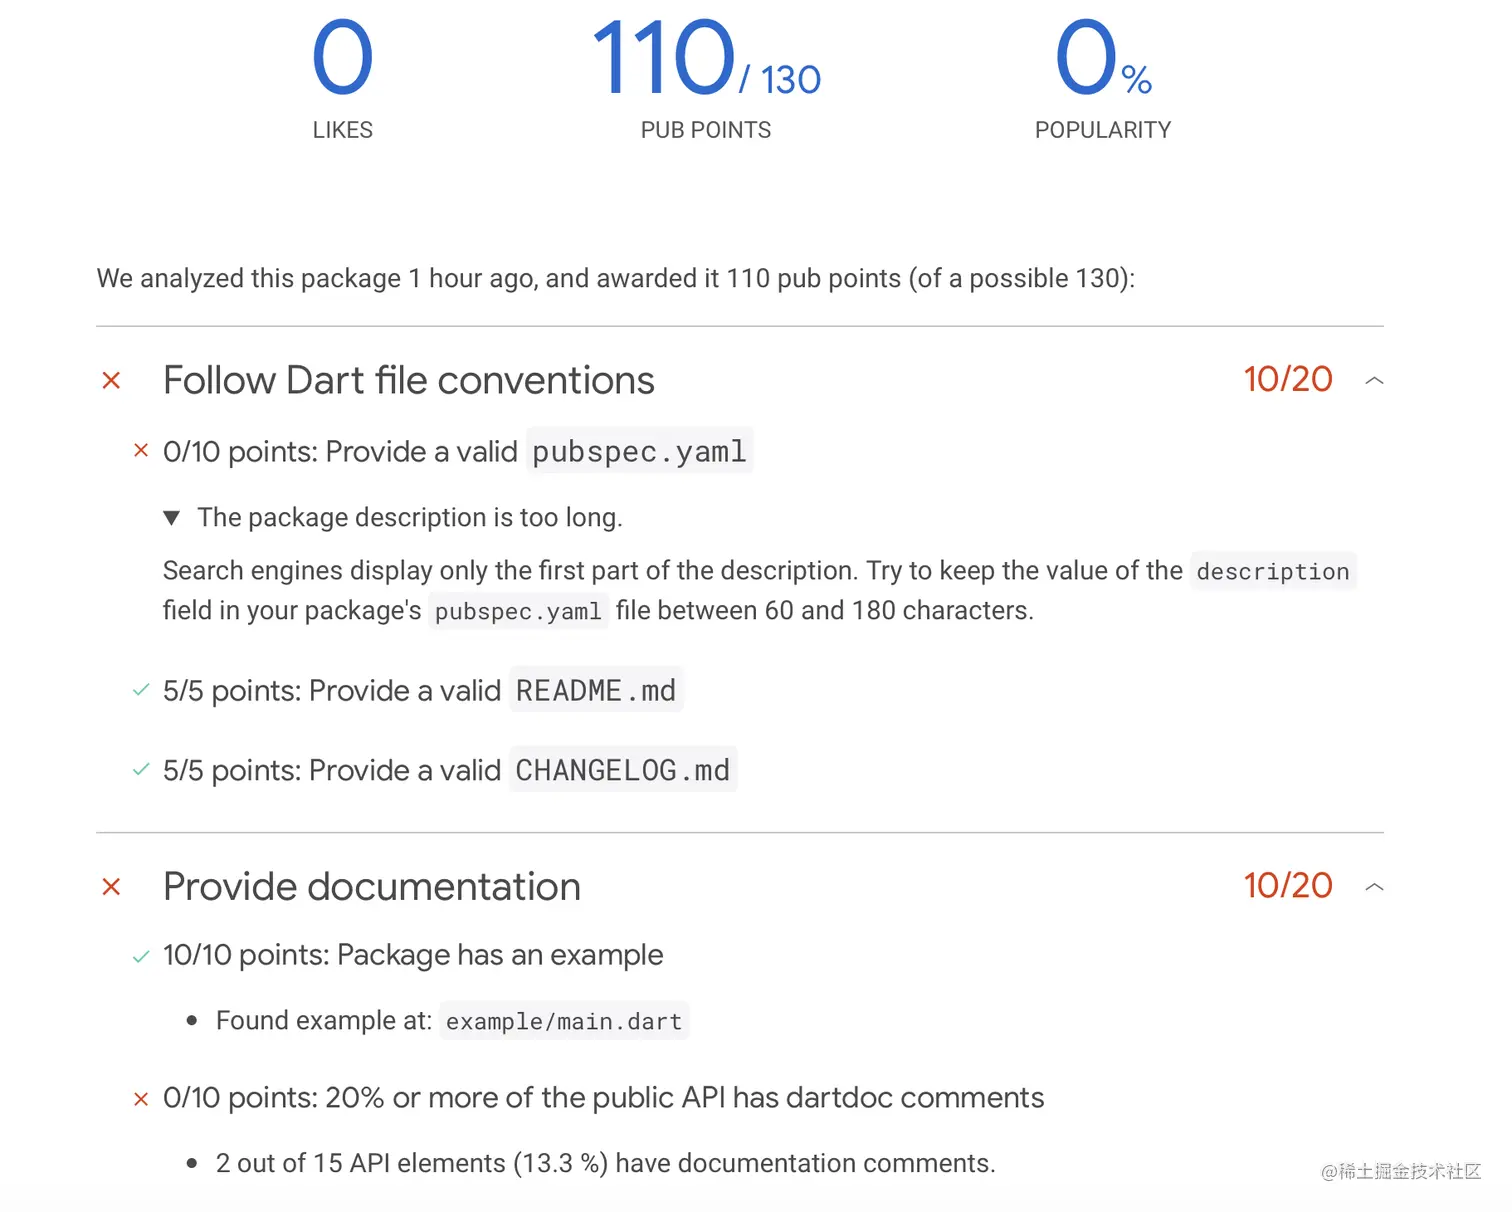Click red X icon beside Follow Dart file conventions
The image size is (1512, 1212).
point(111,381)
